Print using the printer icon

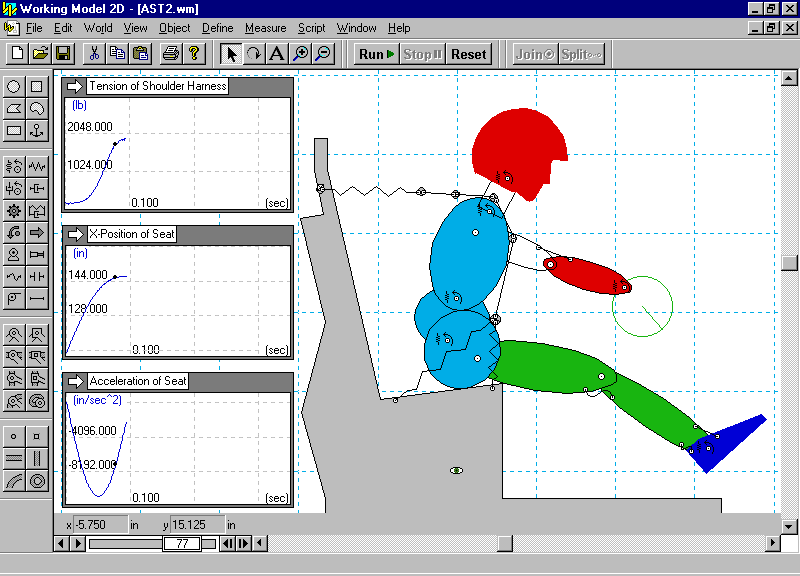click(x=171, y=54)
